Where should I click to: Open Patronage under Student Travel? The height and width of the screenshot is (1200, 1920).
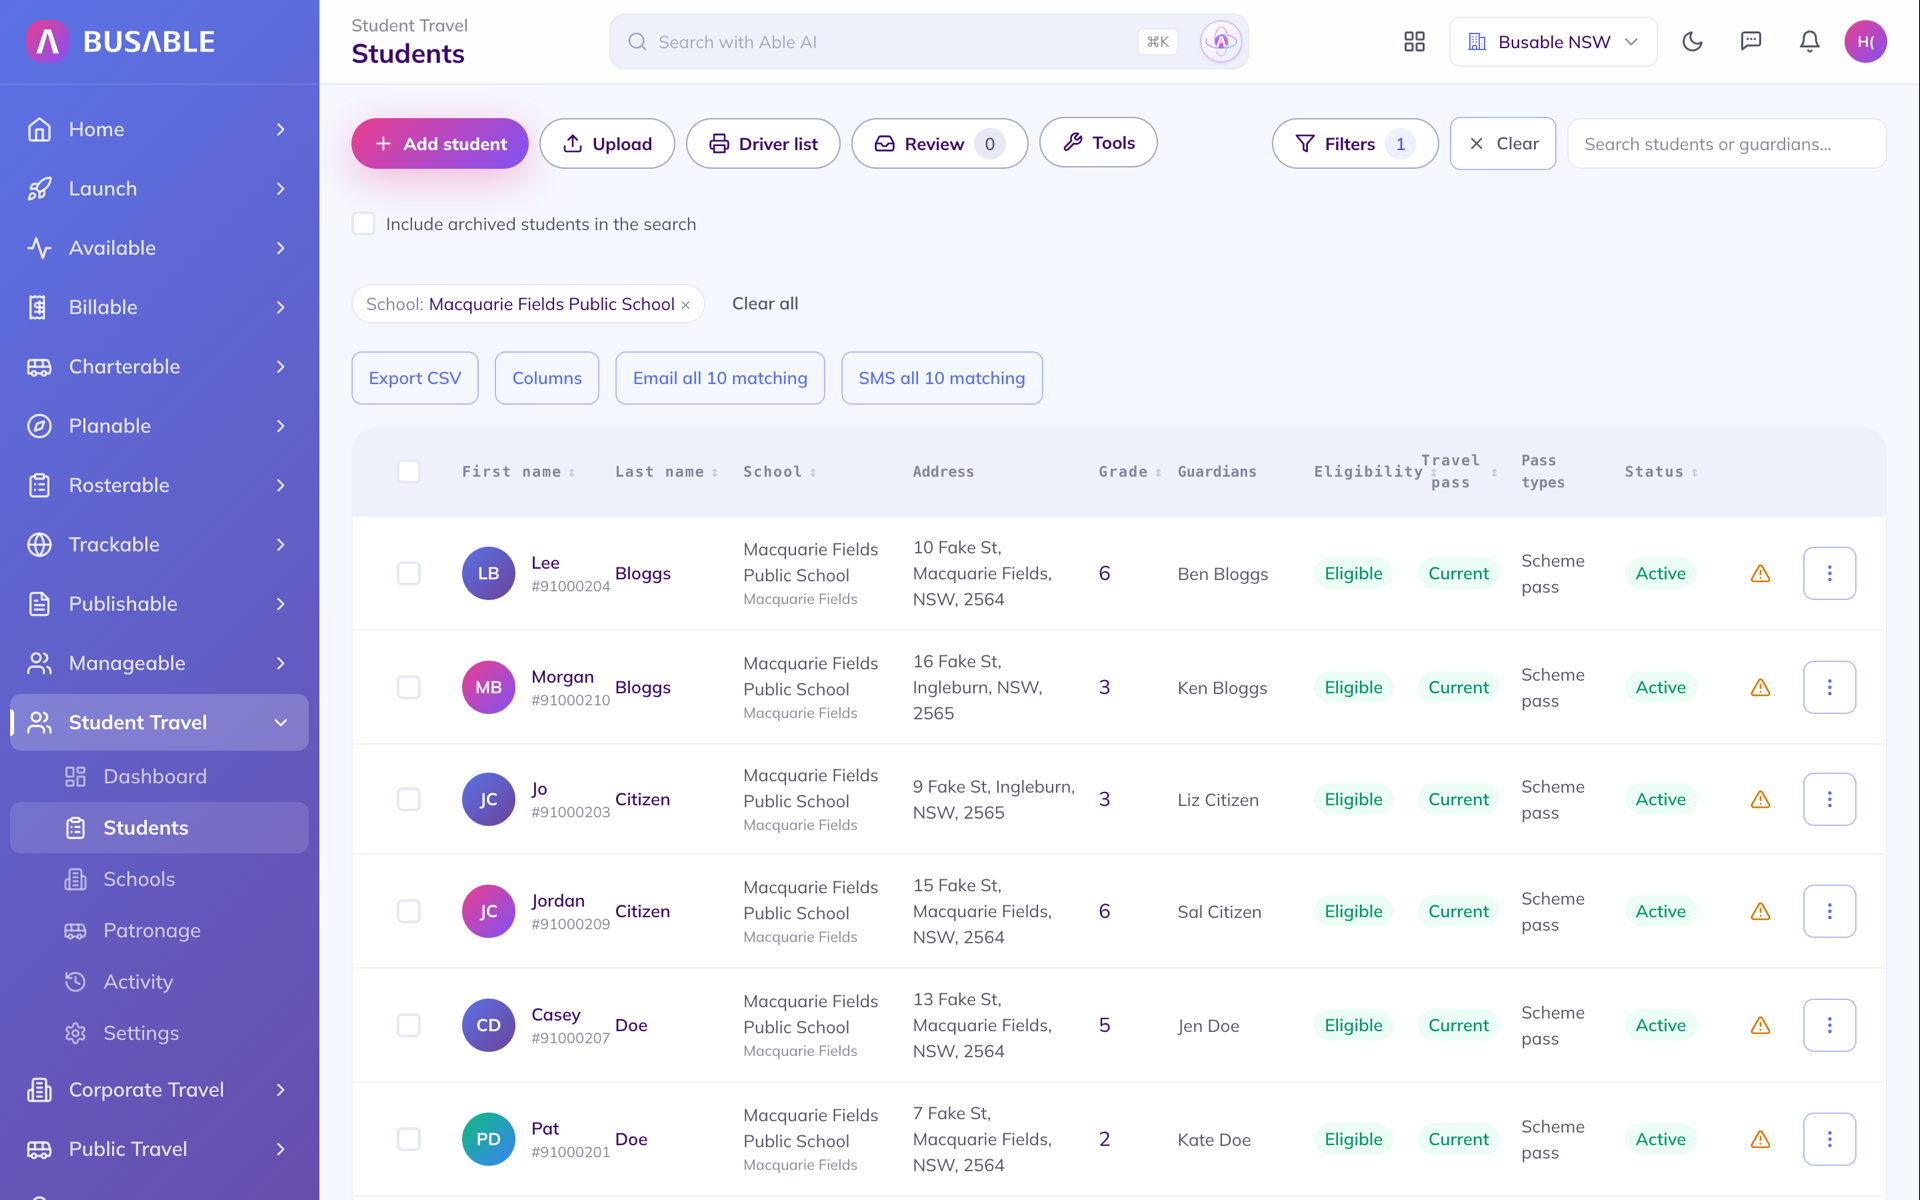click(x=159, y=930)
